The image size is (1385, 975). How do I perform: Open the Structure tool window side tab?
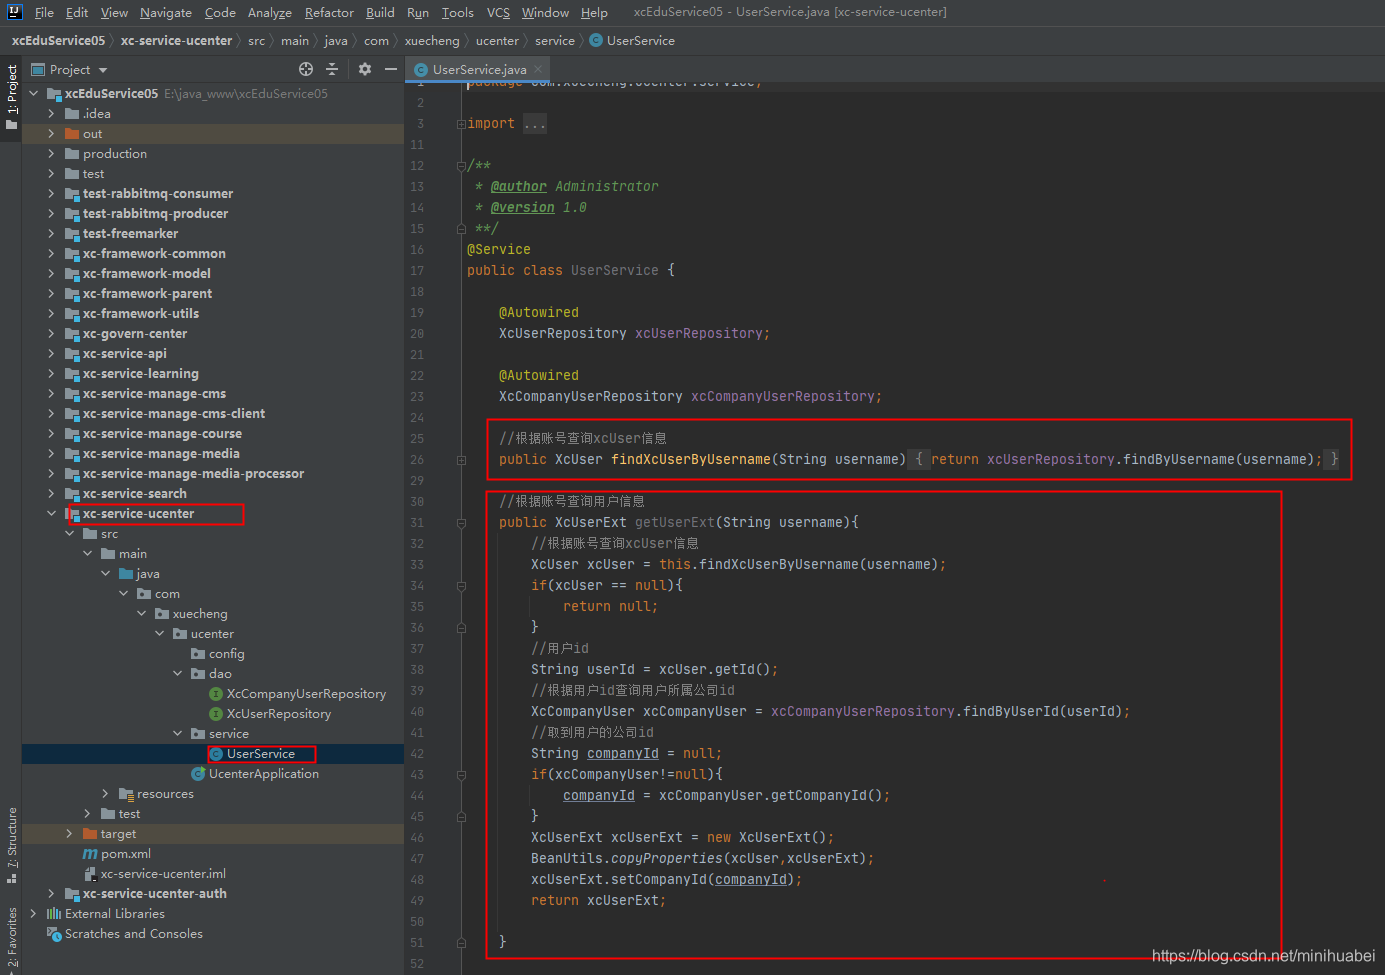[x=12, y=845]
